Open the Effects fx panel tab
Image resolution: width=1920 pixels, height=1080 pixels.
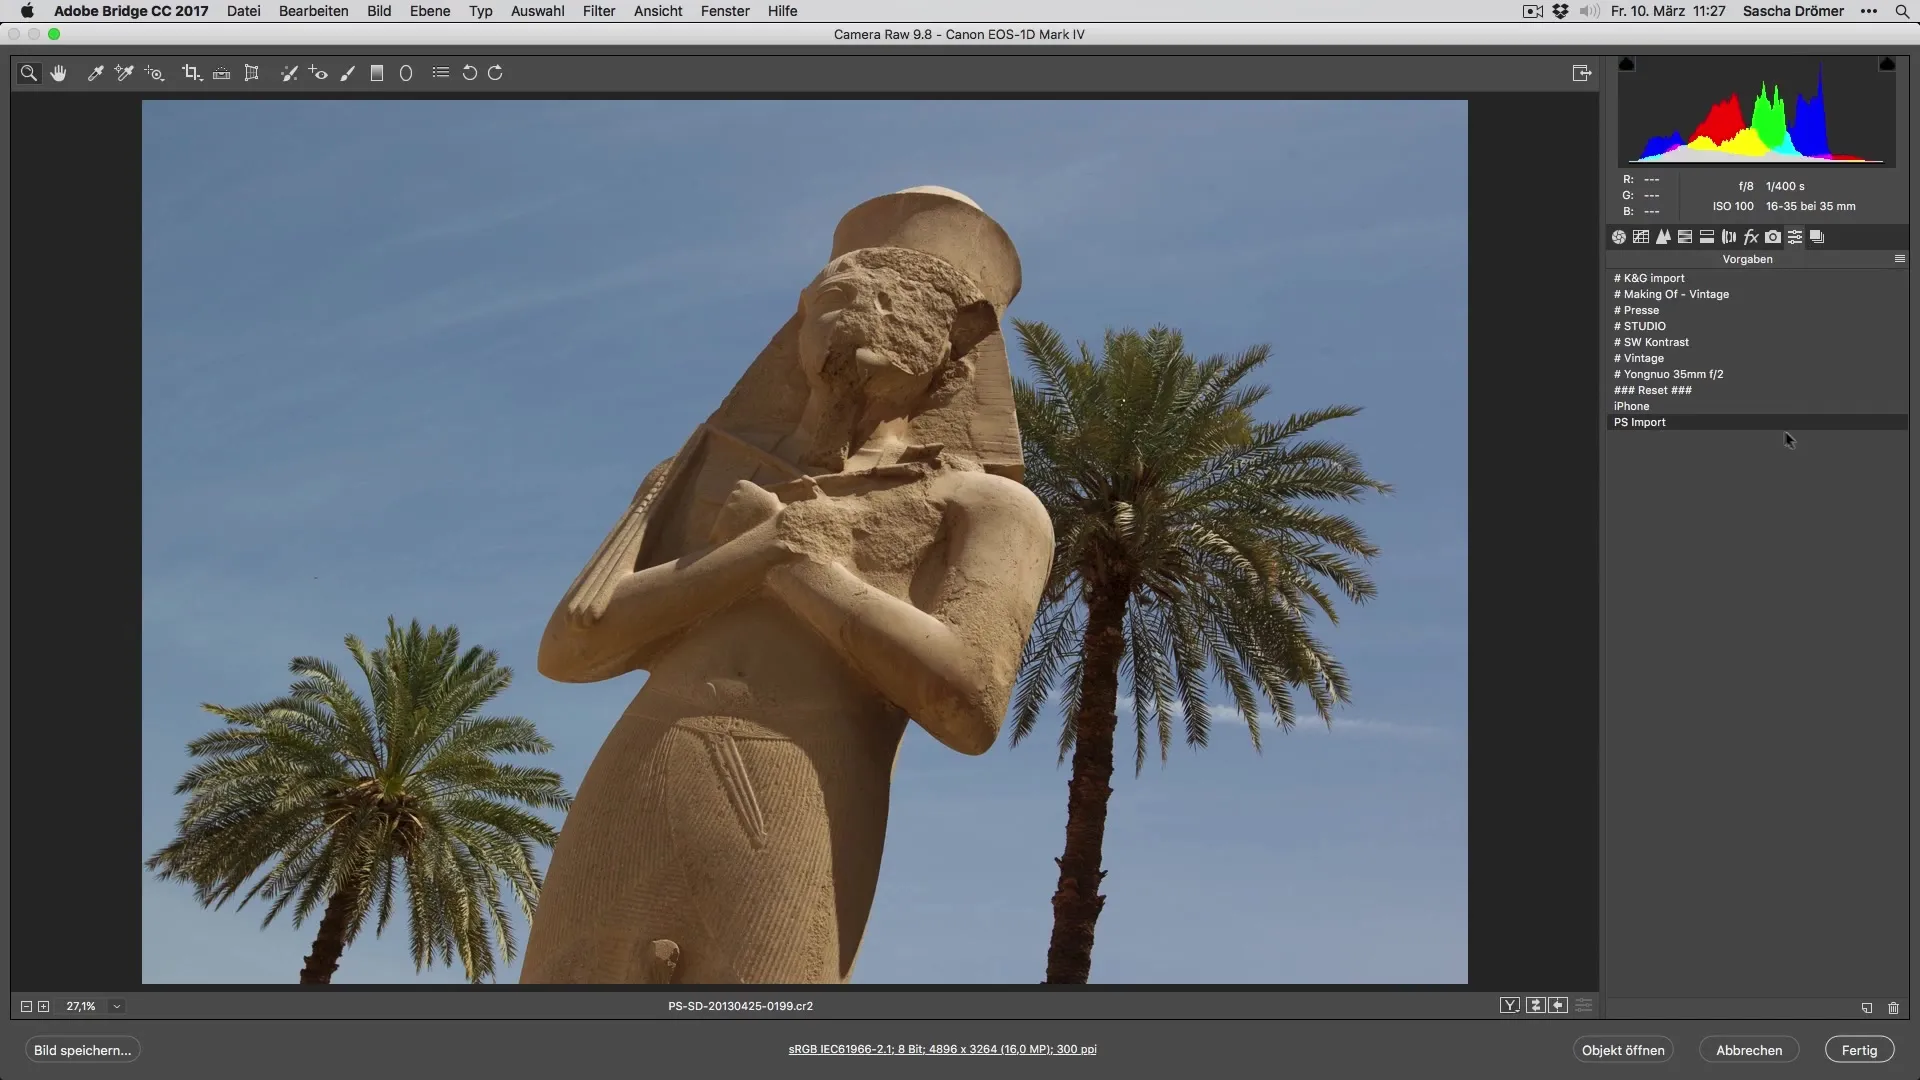coord(1751,237)
